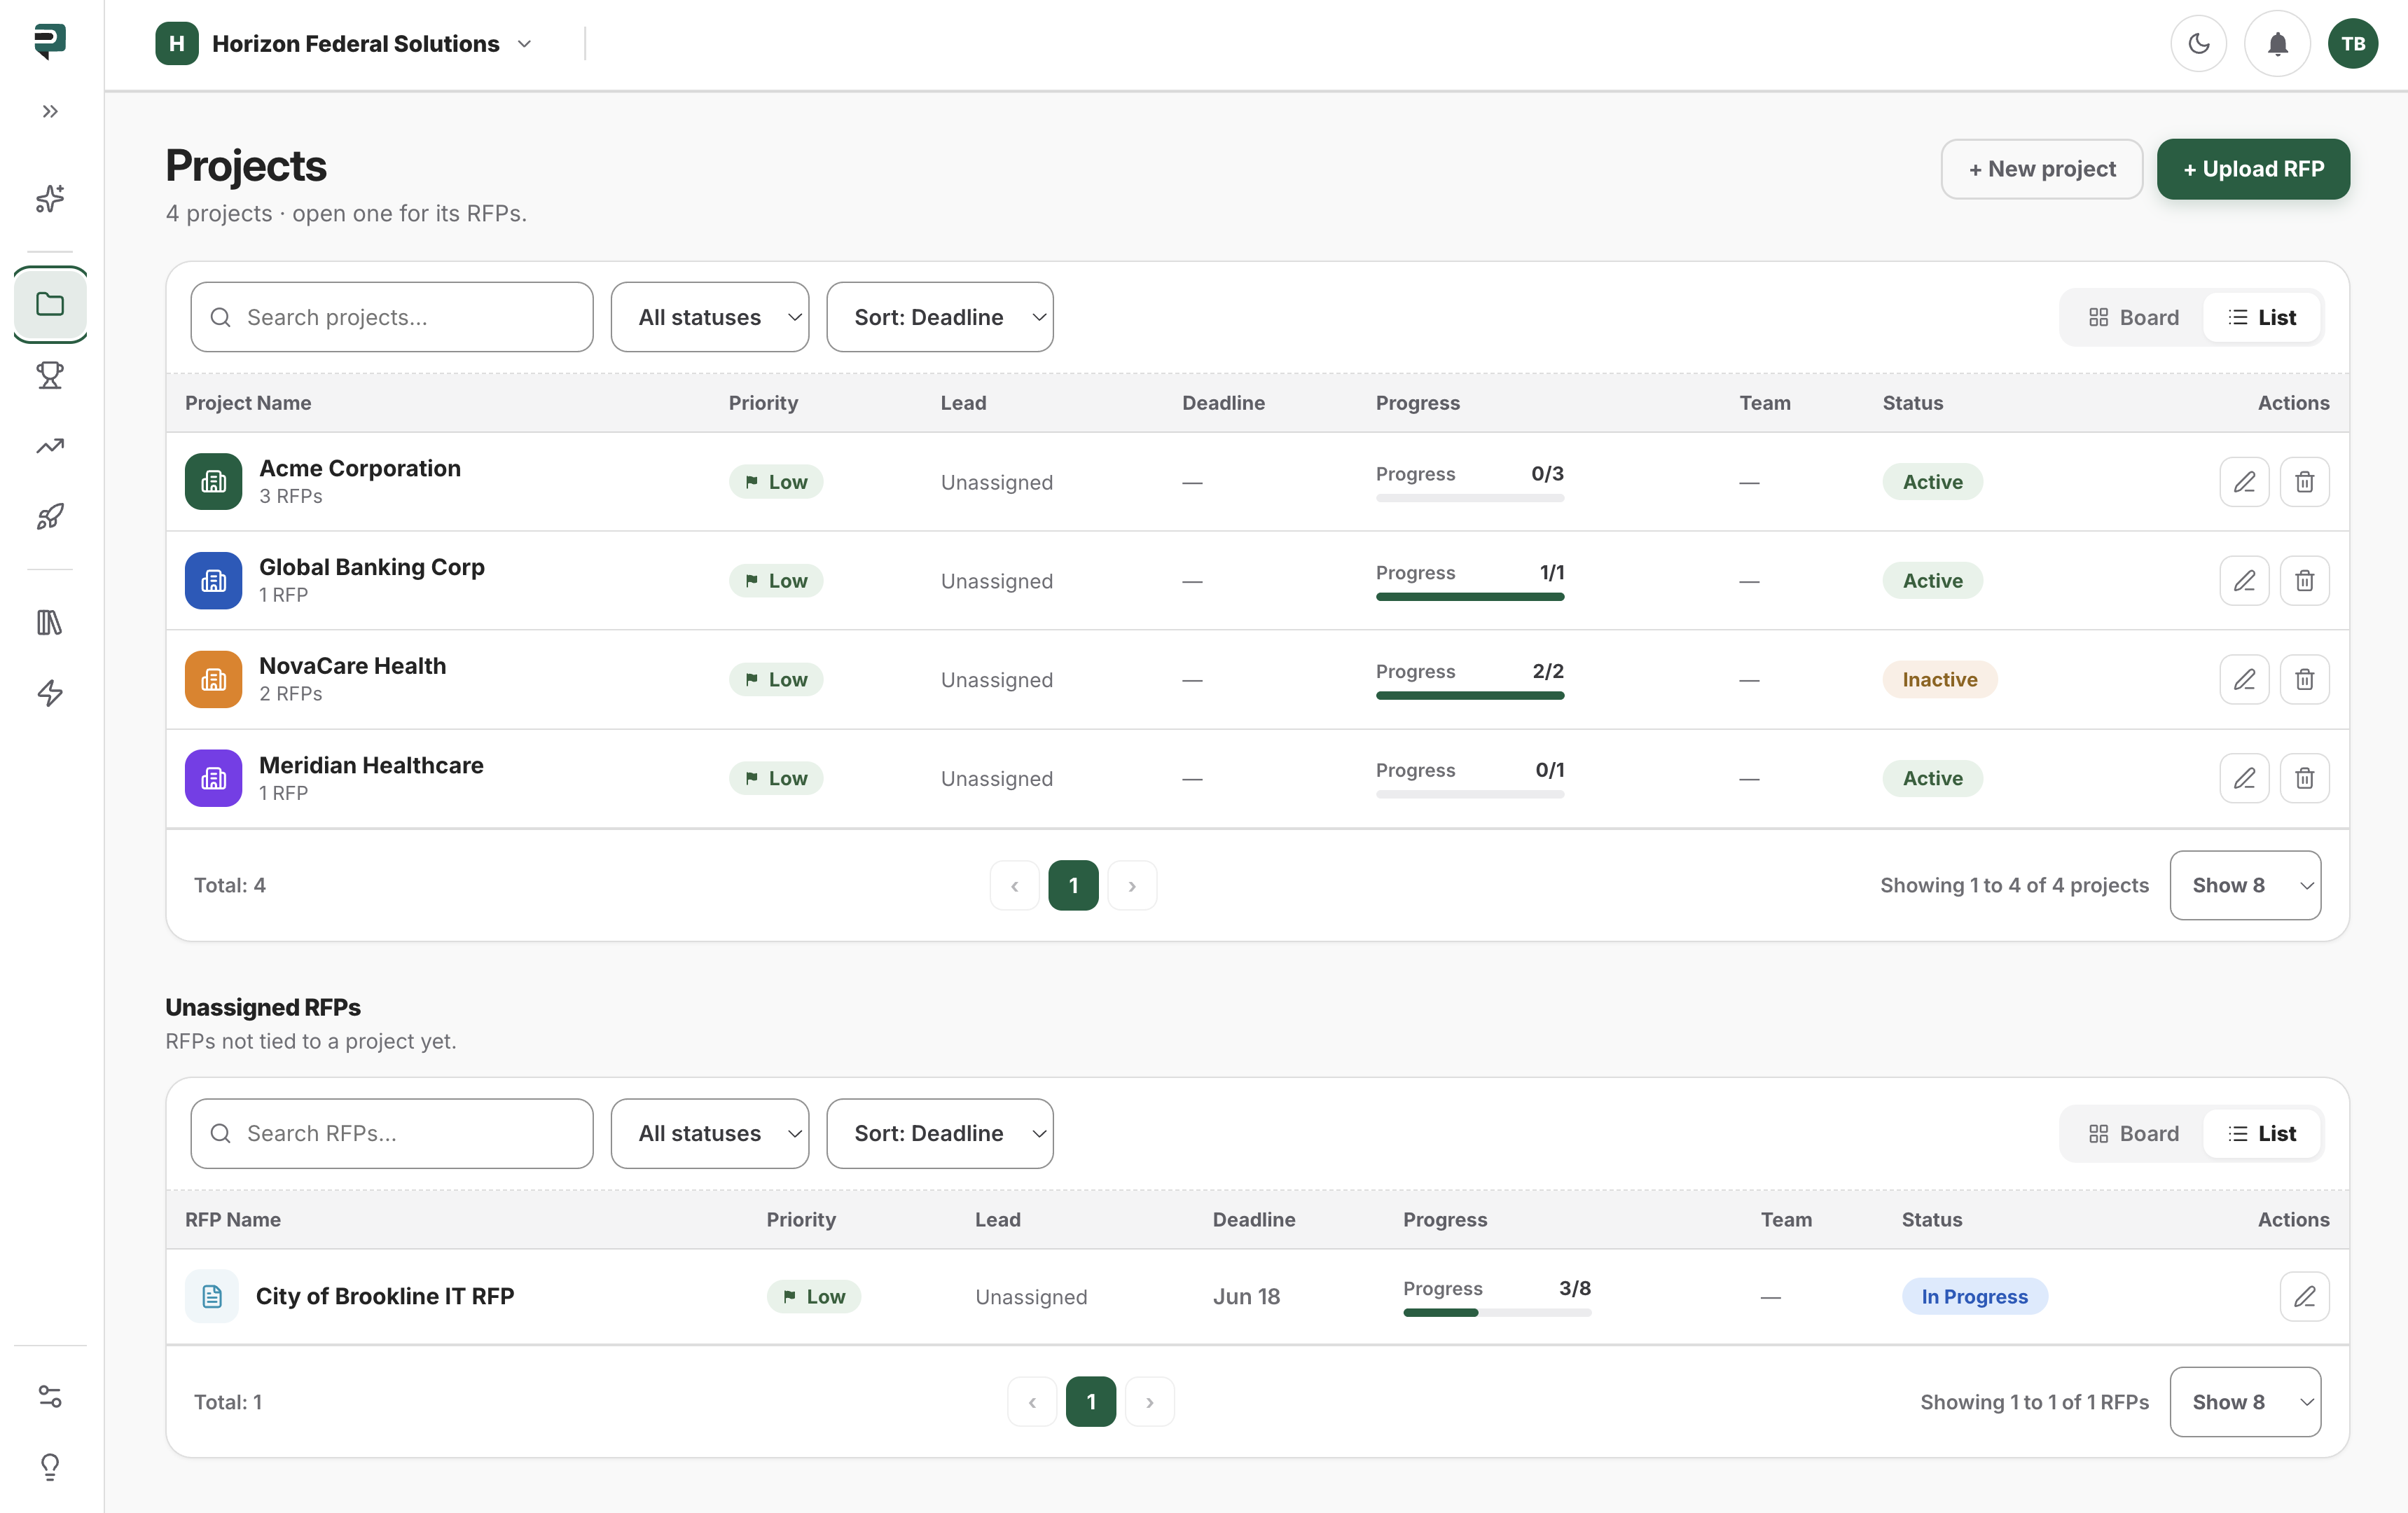This screenshot has width=2408, height=1513.
Task: Click the Jun 18 deadline cell
Action: 1246,1296
